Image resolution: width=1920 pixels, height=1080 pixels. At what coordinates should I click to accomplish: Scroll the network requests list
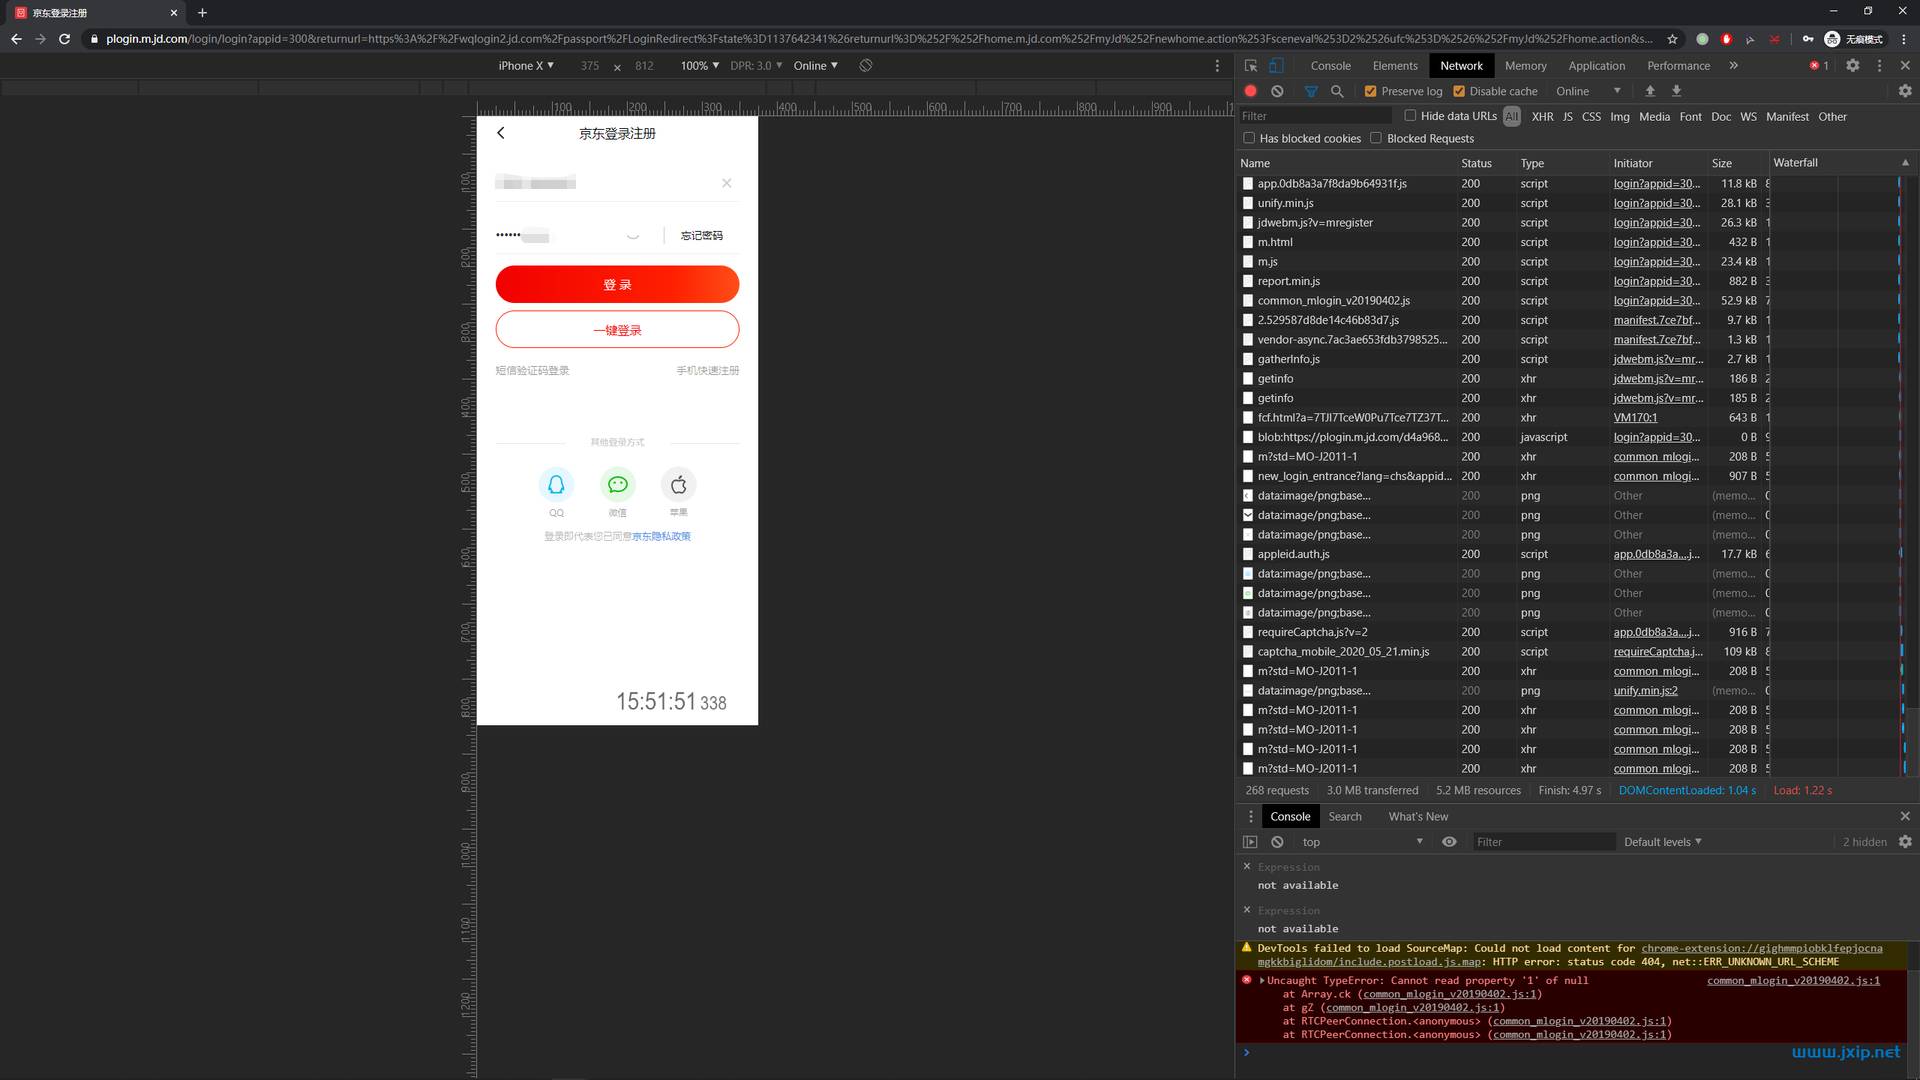click(1911, 473)
